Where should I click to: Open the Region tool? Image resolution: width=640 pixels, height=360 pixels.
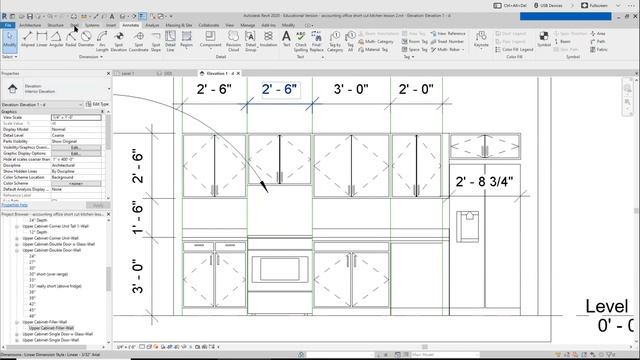click(x=187, y=40)
